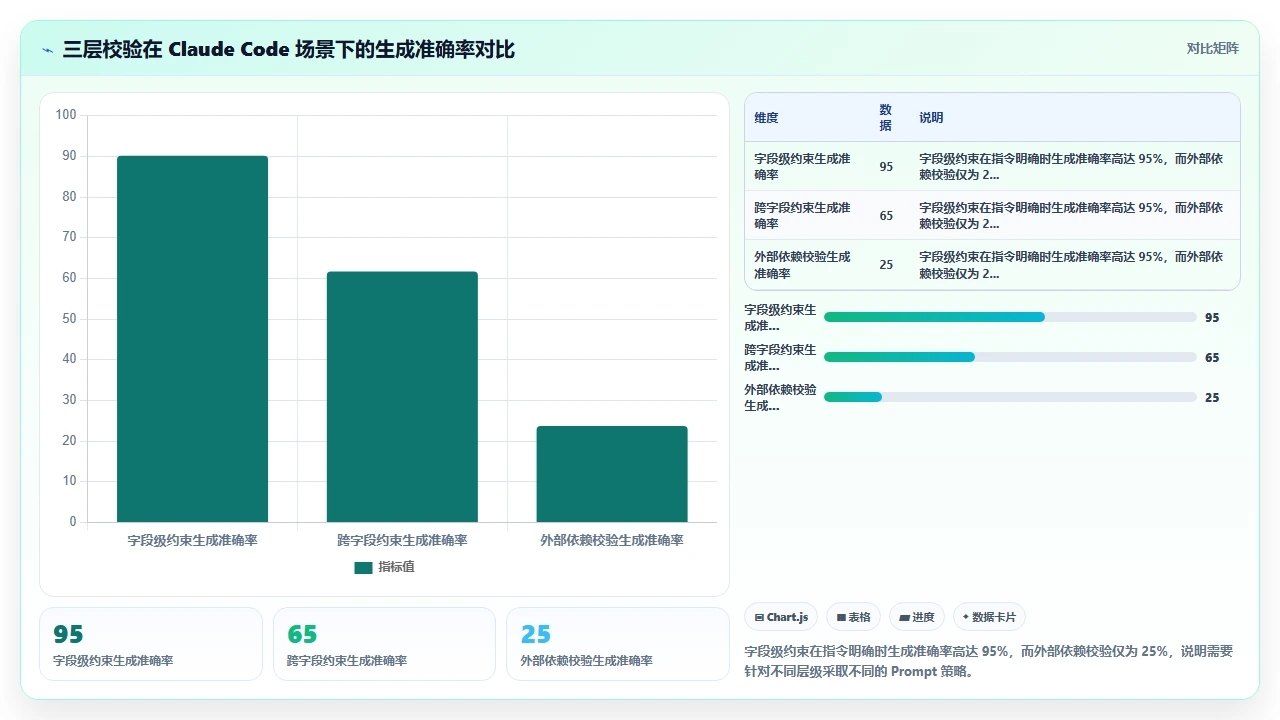Click the lightning icon beside the title
This screenshot has width=1280, height=720.
click(x=48, y=49)
